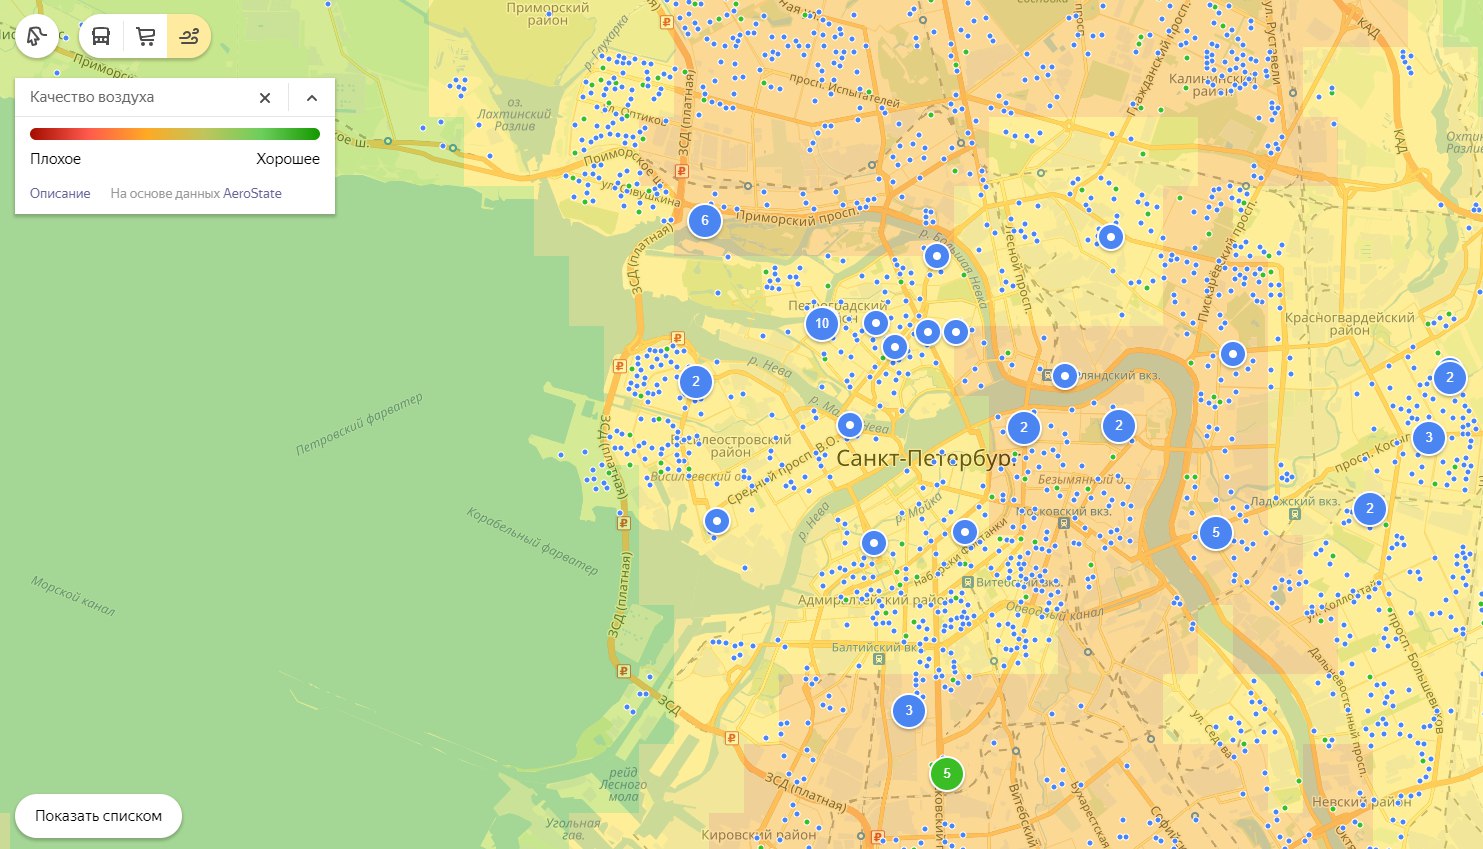Select the marker beside Финляндский вкз. label

(1065, 376)
